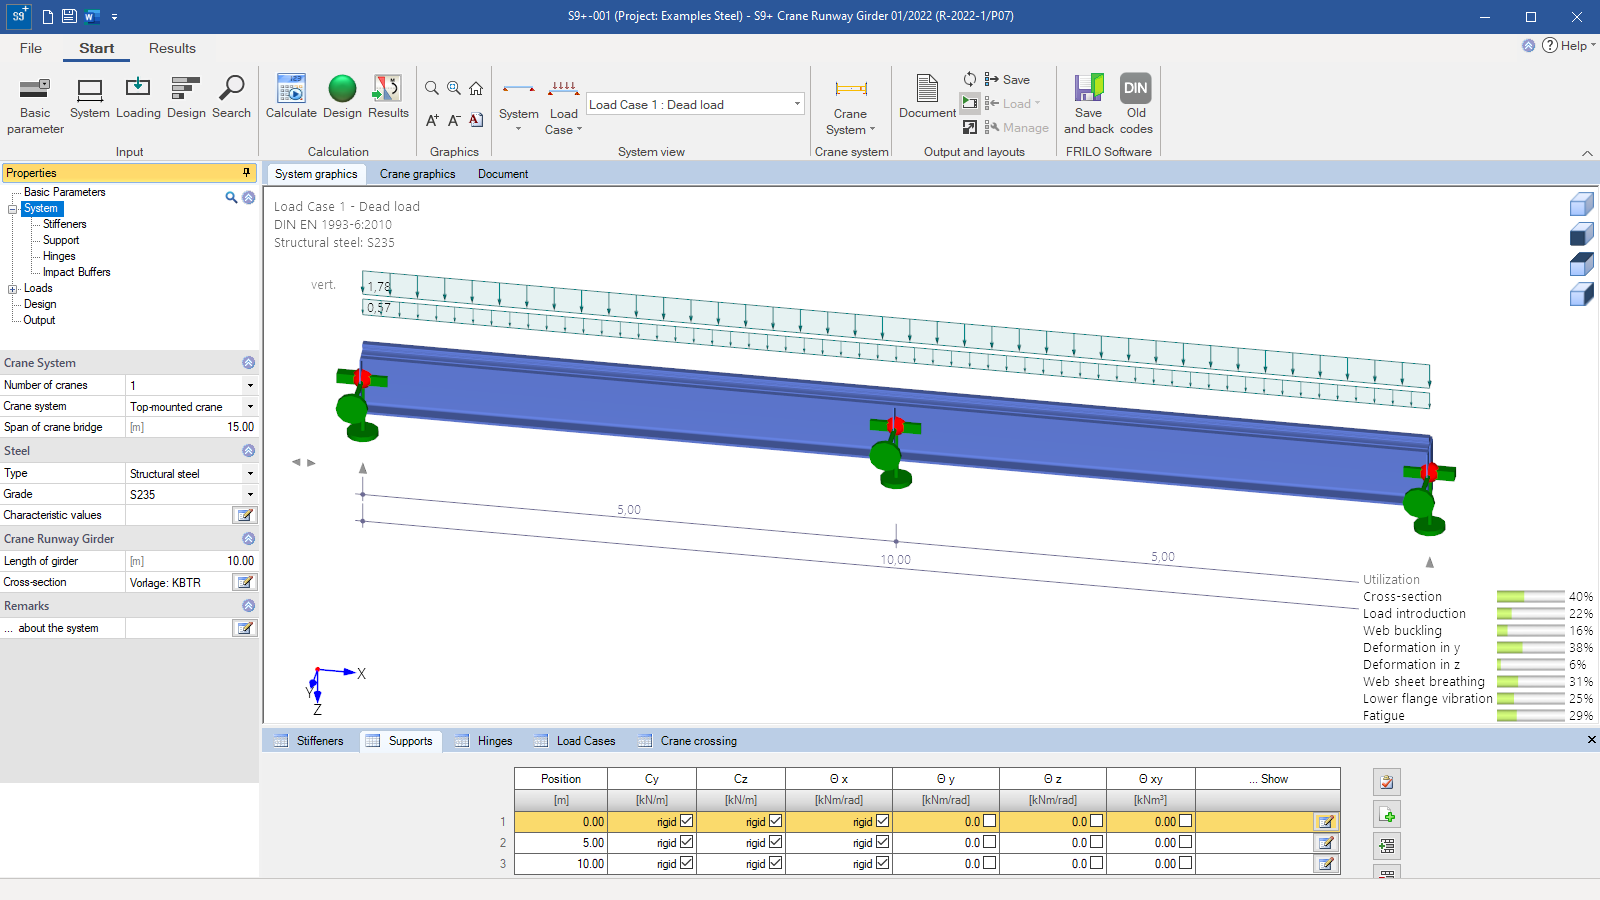Open the Document view tab
The image size is (1600, 900).
click(x=503, y=174)
